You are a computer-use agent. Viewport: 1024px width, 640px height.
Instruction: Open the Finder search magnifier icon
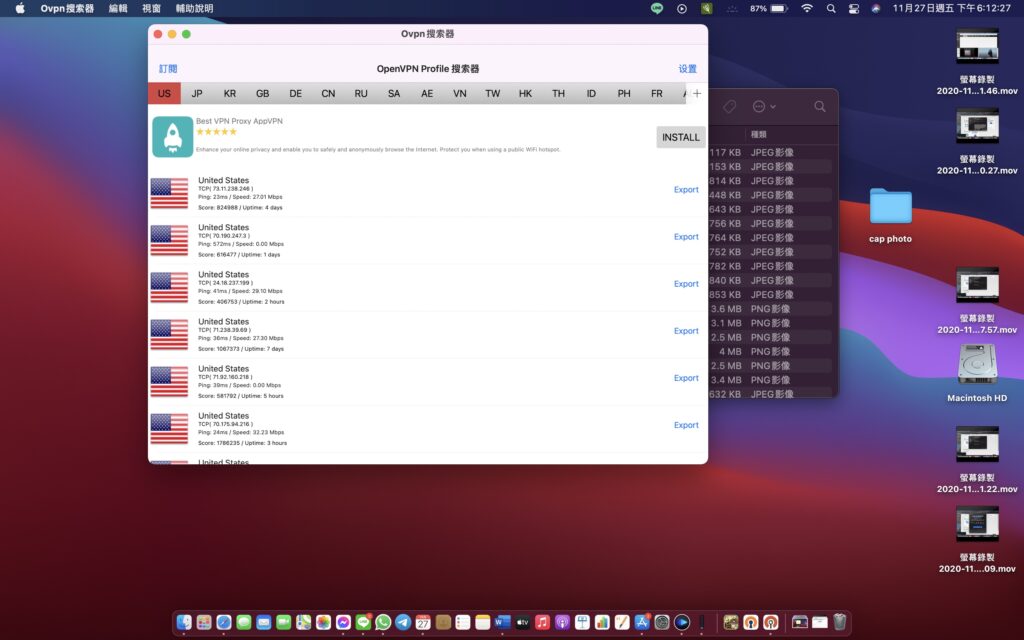[820, 106]
